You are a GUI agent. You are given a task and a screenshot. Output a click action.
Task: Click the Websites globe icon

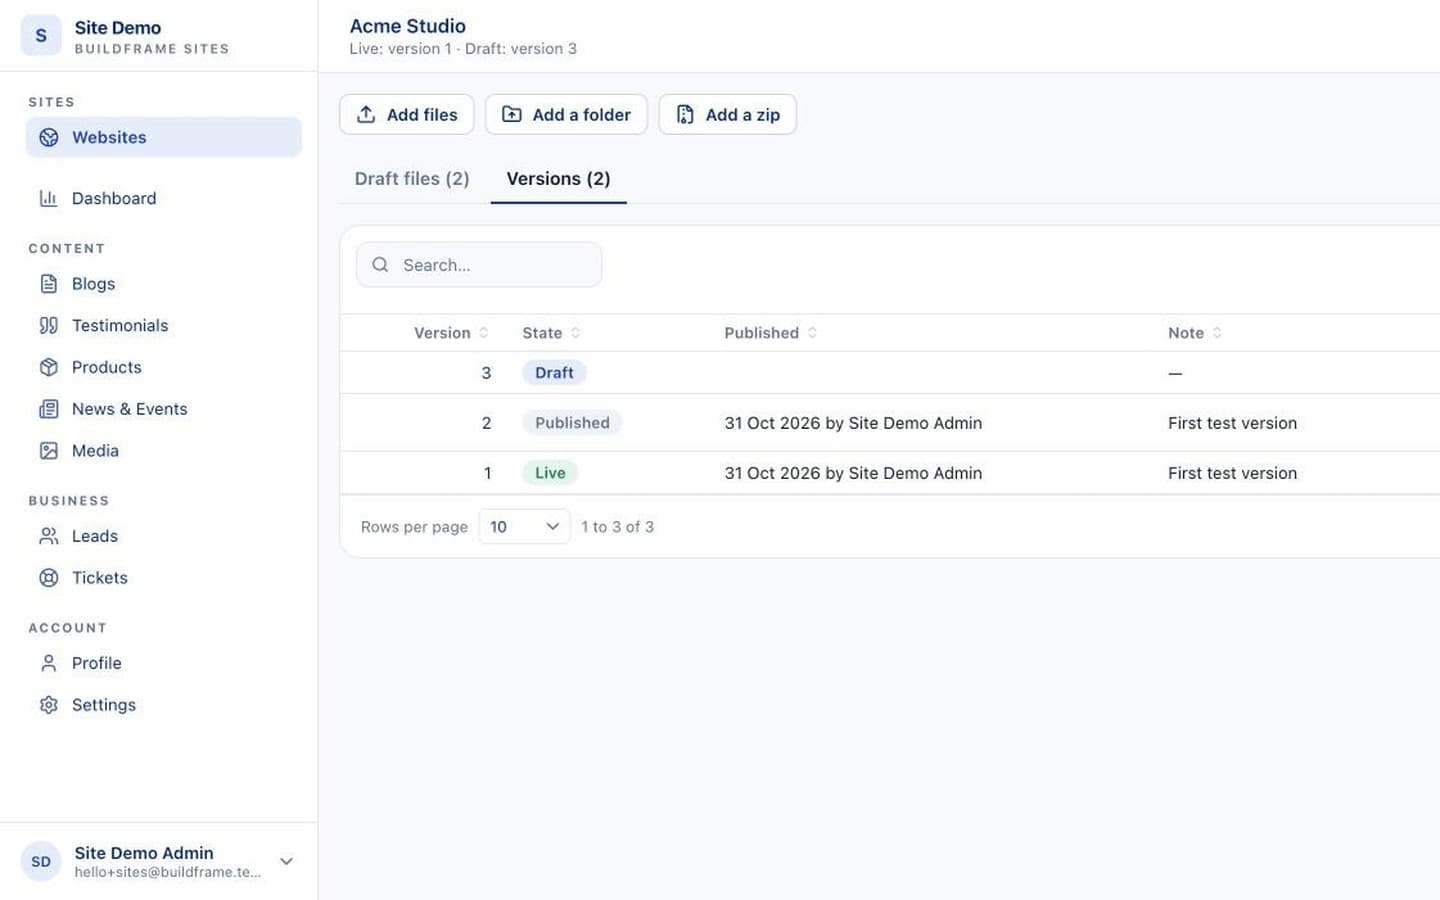click(48, 137)
